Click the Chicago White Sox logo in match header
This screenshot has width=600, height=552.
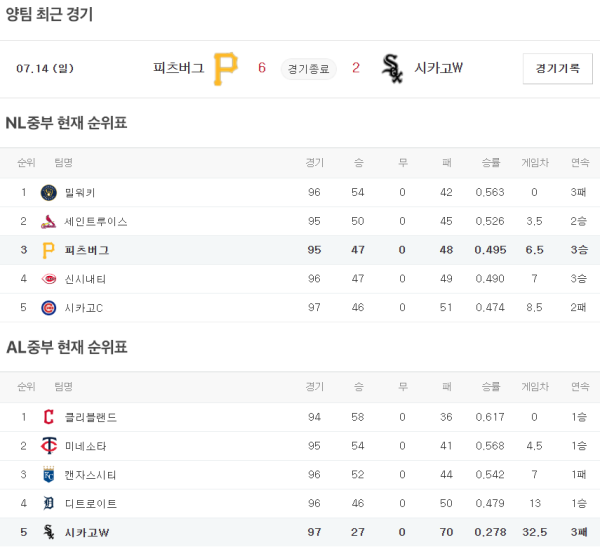pyautogui.click(x=392, y=68)
